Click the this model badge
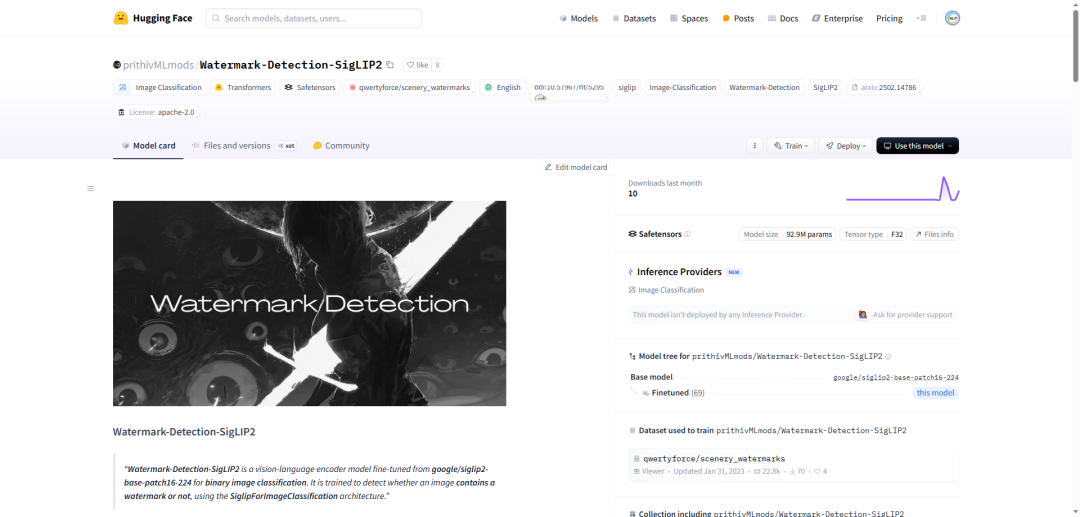The width and height of the screenshot is (1080, 517). coord(936,393)
